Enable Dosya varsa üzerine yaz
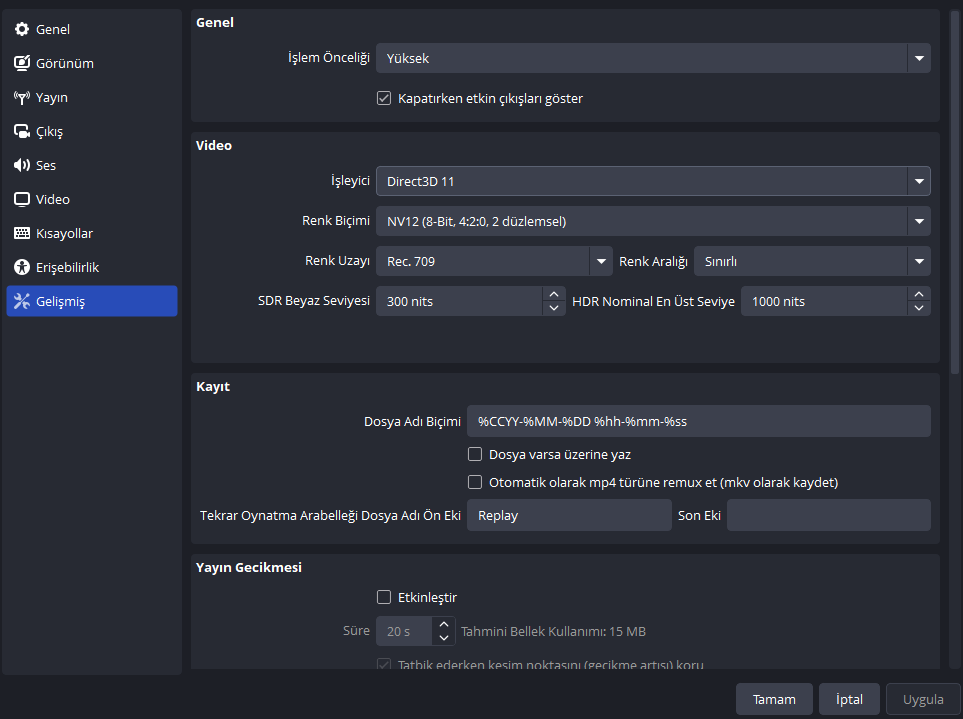Viewport: 963px width, 719px height. [x=475, y=455]
